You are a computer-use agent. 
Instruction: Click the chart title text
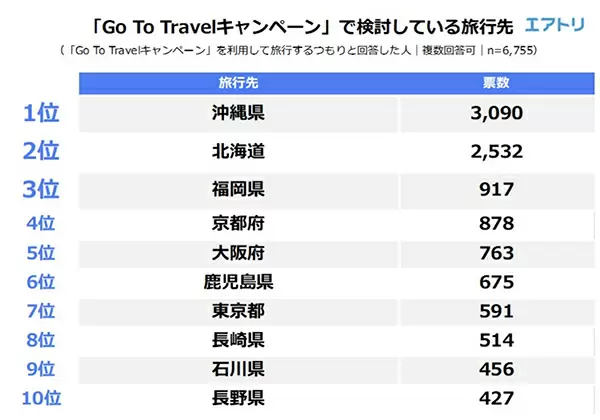tap(302, 27)
